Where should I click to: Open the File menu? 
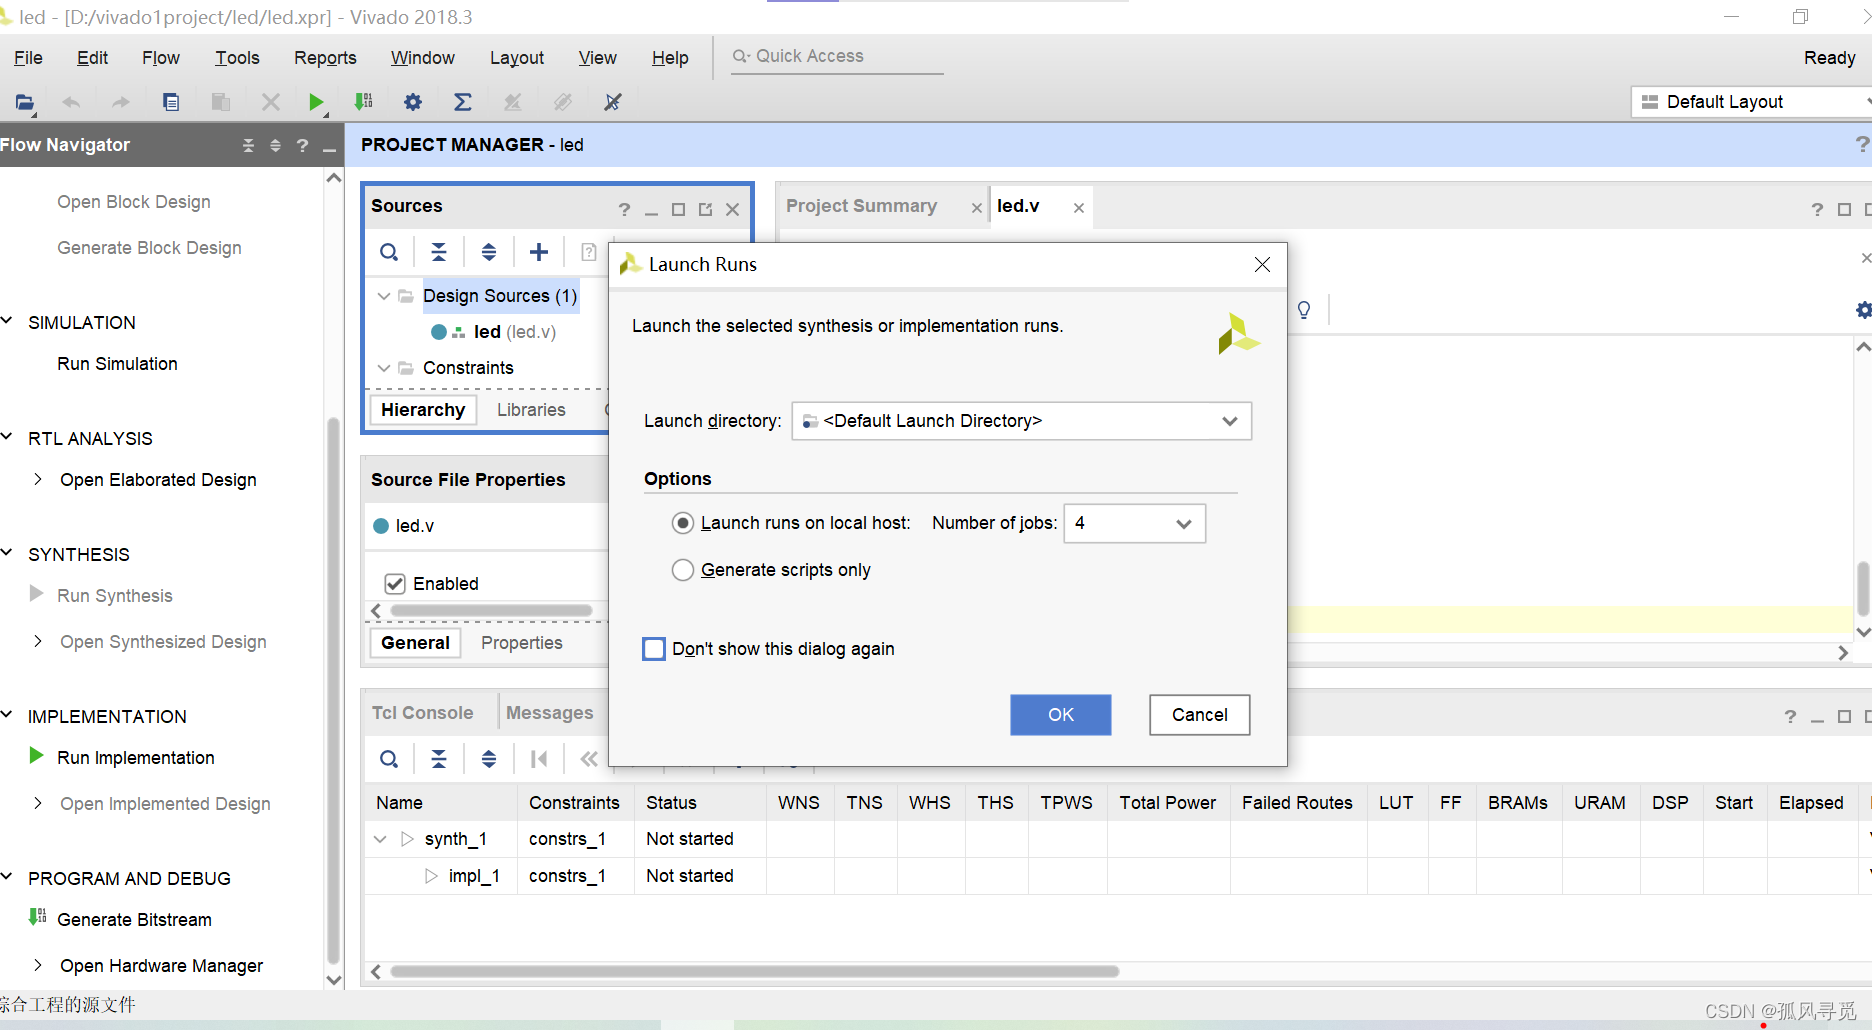coord(28,58)
